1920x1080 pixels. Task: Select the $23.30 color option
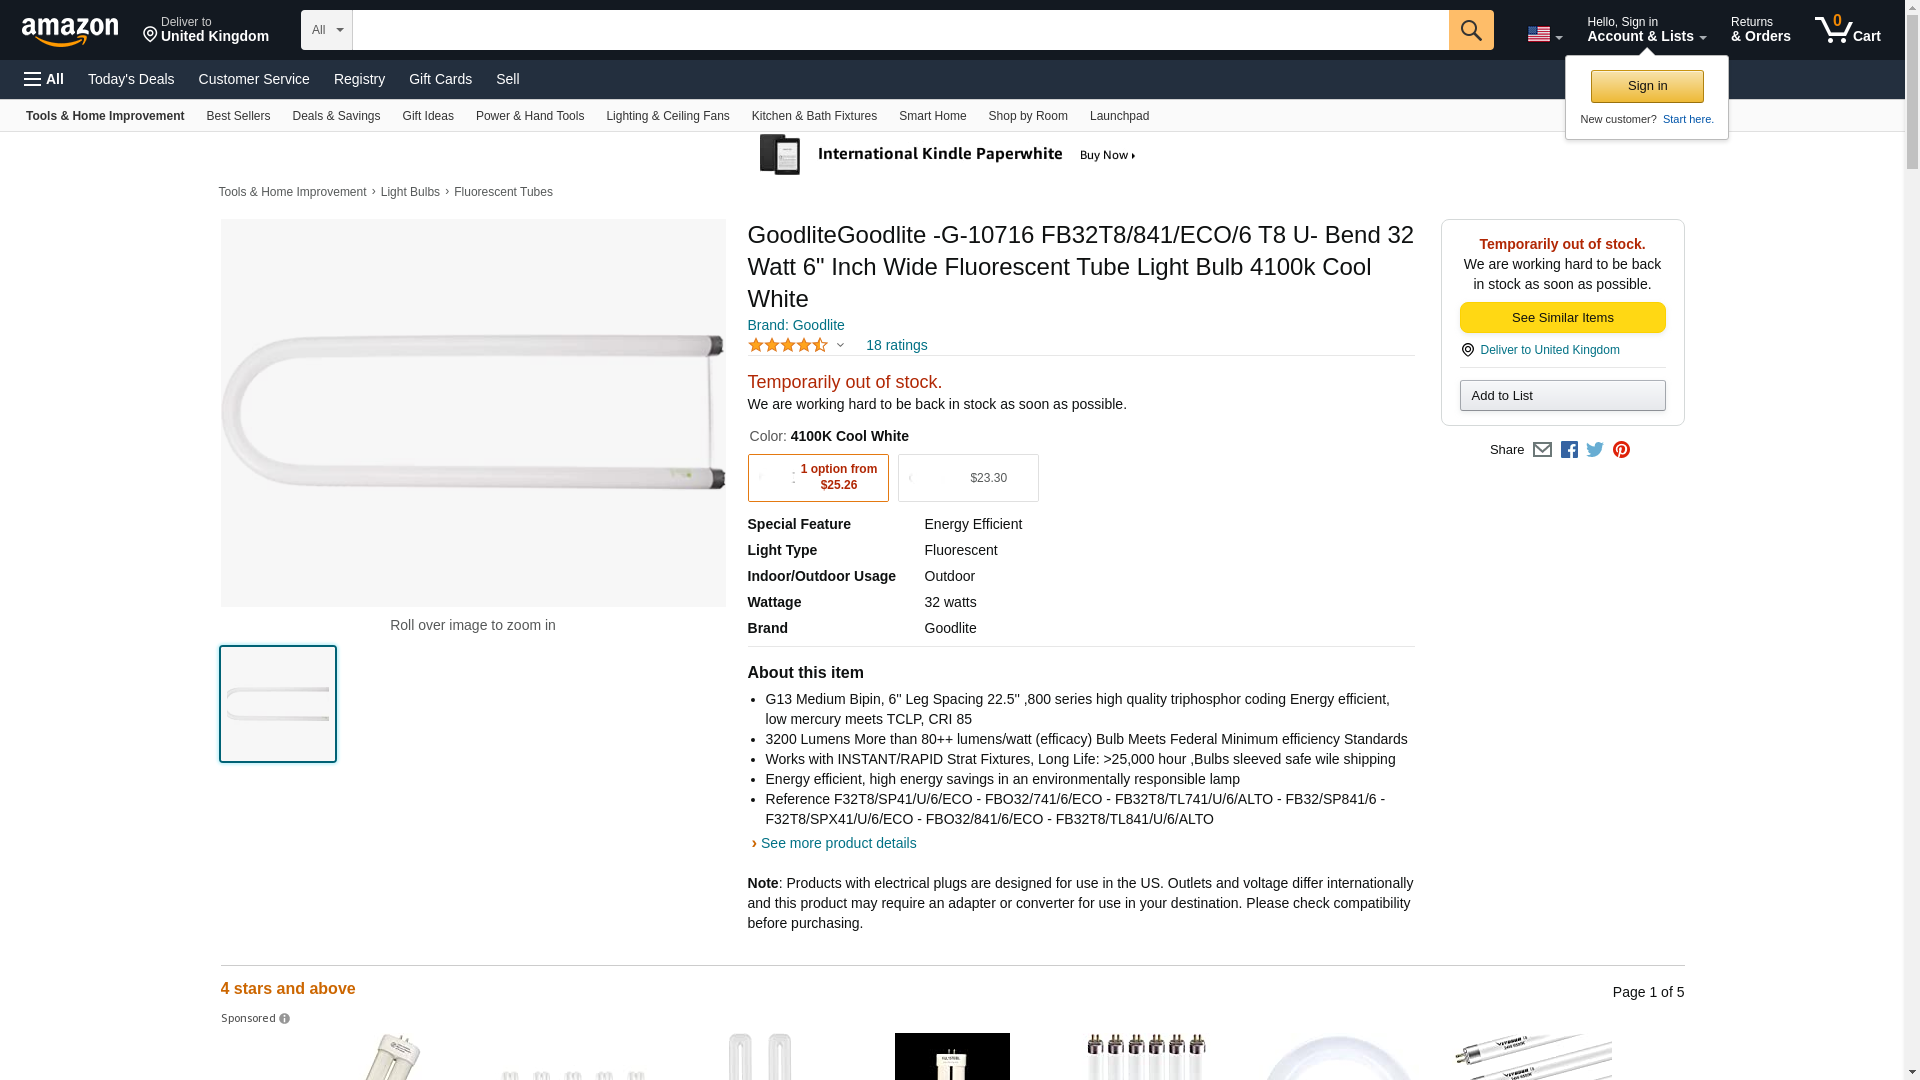tap(968, 478)
